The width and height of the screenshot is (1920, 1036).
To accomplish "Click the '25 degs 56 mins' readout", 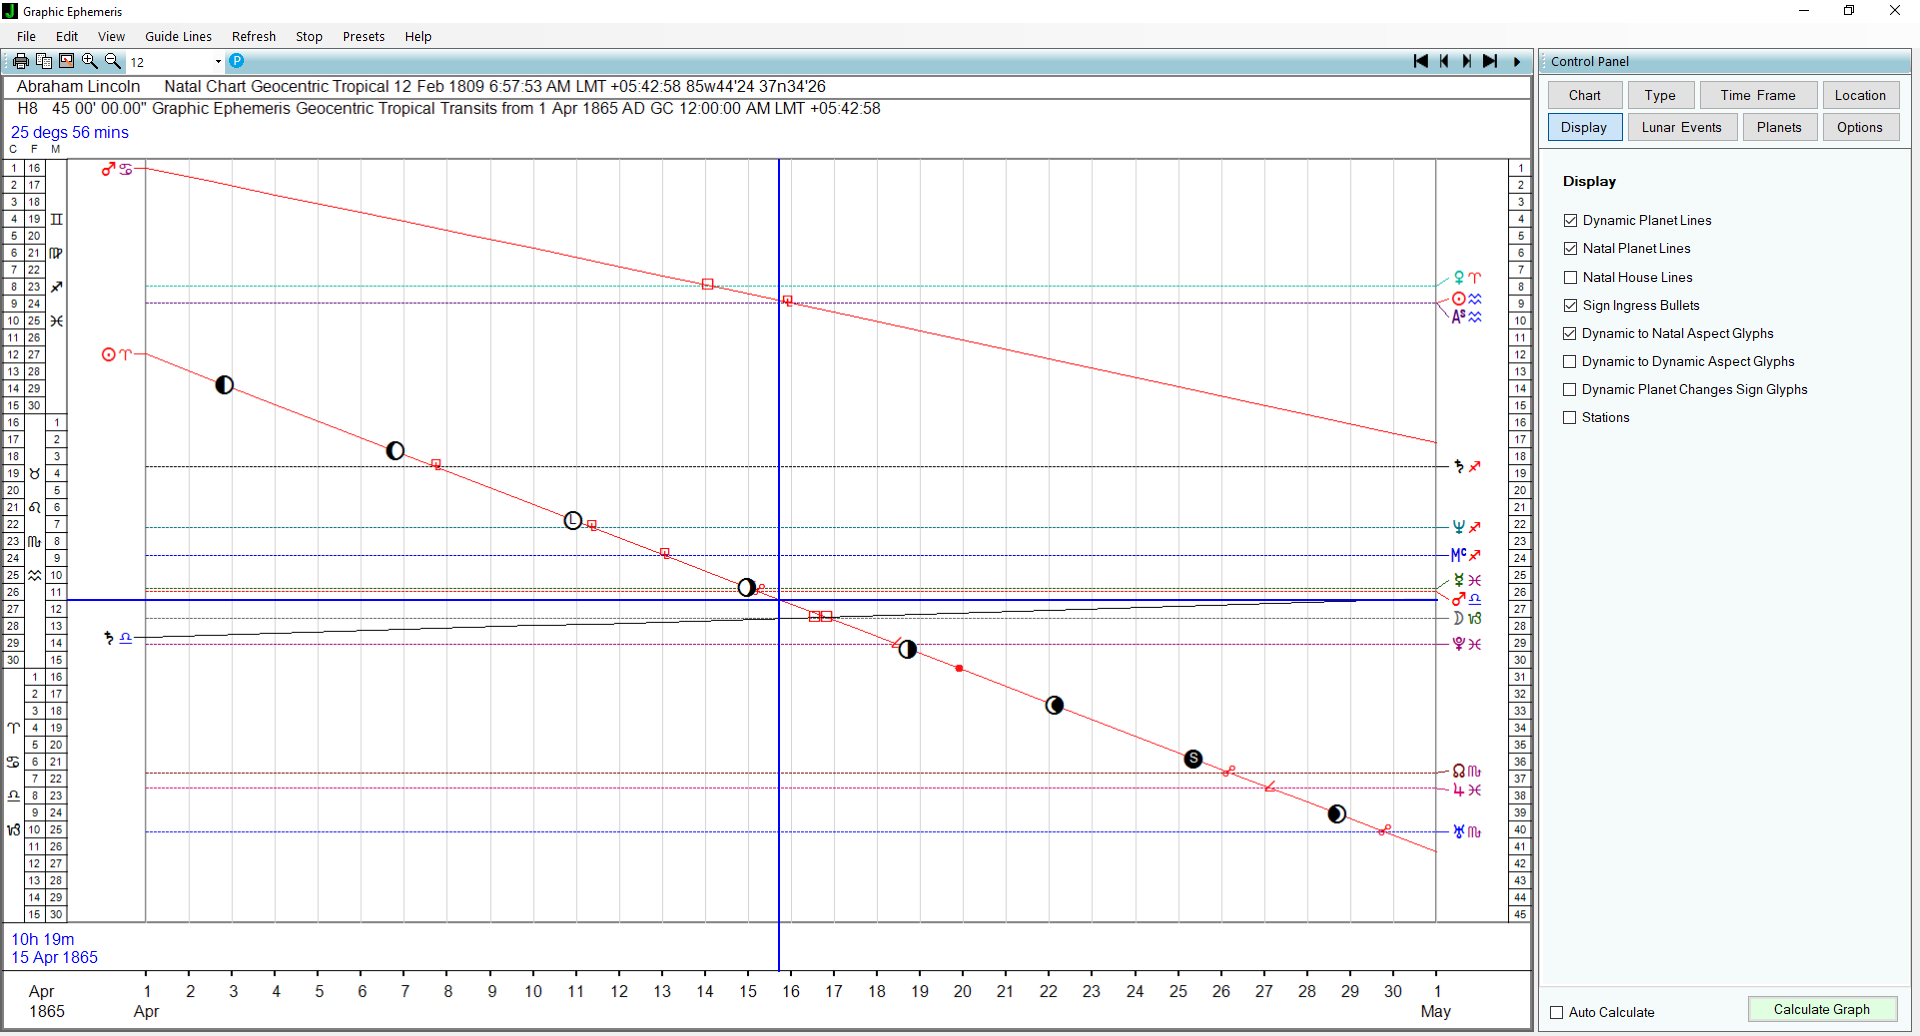I will pyautogui.click(x=70, y=132).
